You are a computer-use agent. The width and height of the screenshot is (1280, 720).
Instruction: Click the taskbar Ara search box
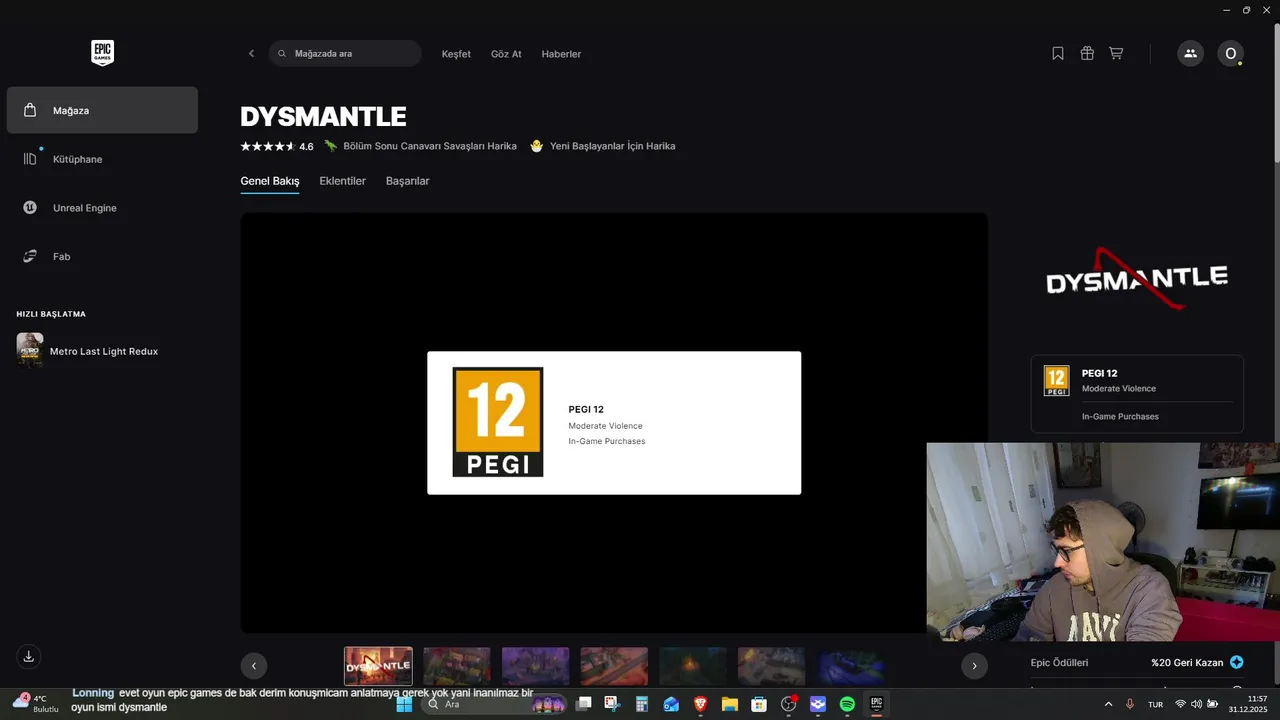(493, 704)
